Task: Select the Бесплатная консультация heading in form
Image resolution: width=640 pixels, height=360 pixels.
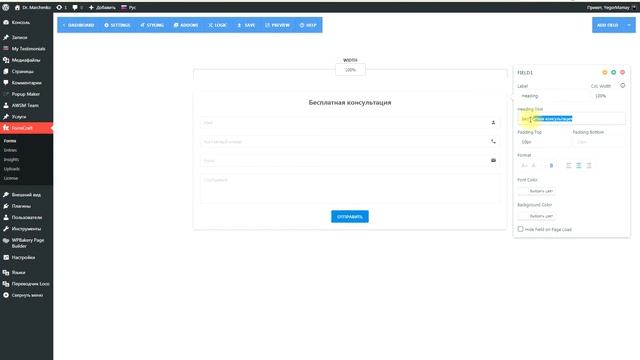Action: tap(350, 102)
